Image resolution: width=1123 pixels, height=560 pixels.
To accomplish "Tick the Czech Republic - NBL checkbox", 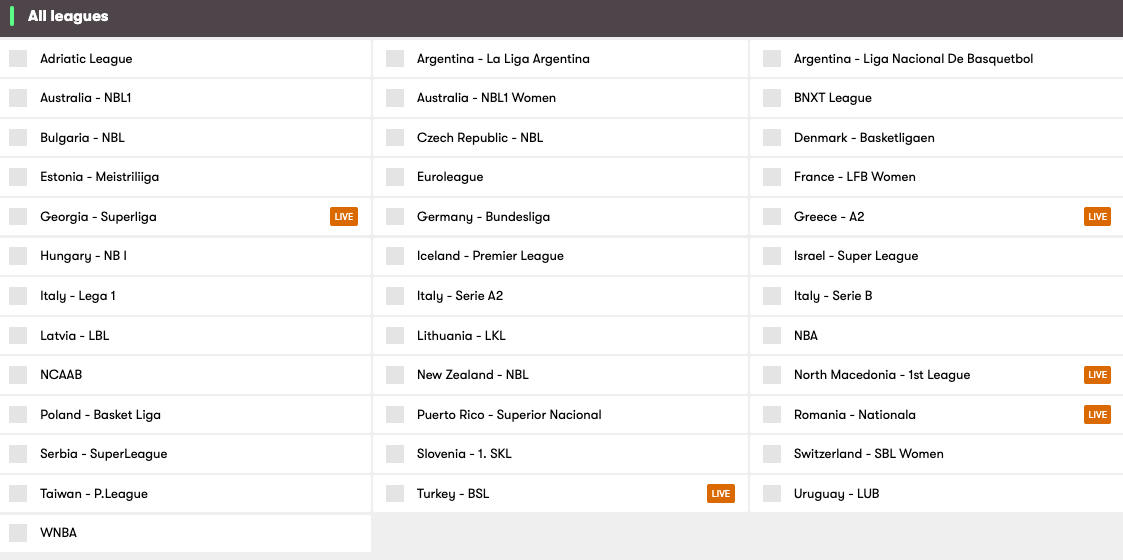I will coord(395,137).
